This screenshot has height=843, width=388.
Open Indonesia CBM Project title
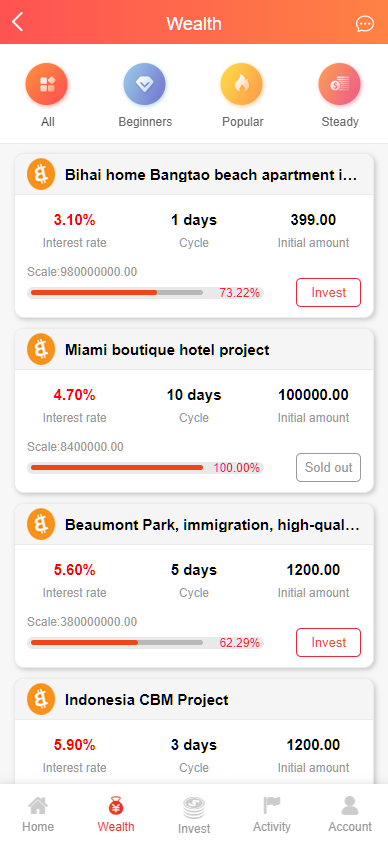tap(147, 700)
